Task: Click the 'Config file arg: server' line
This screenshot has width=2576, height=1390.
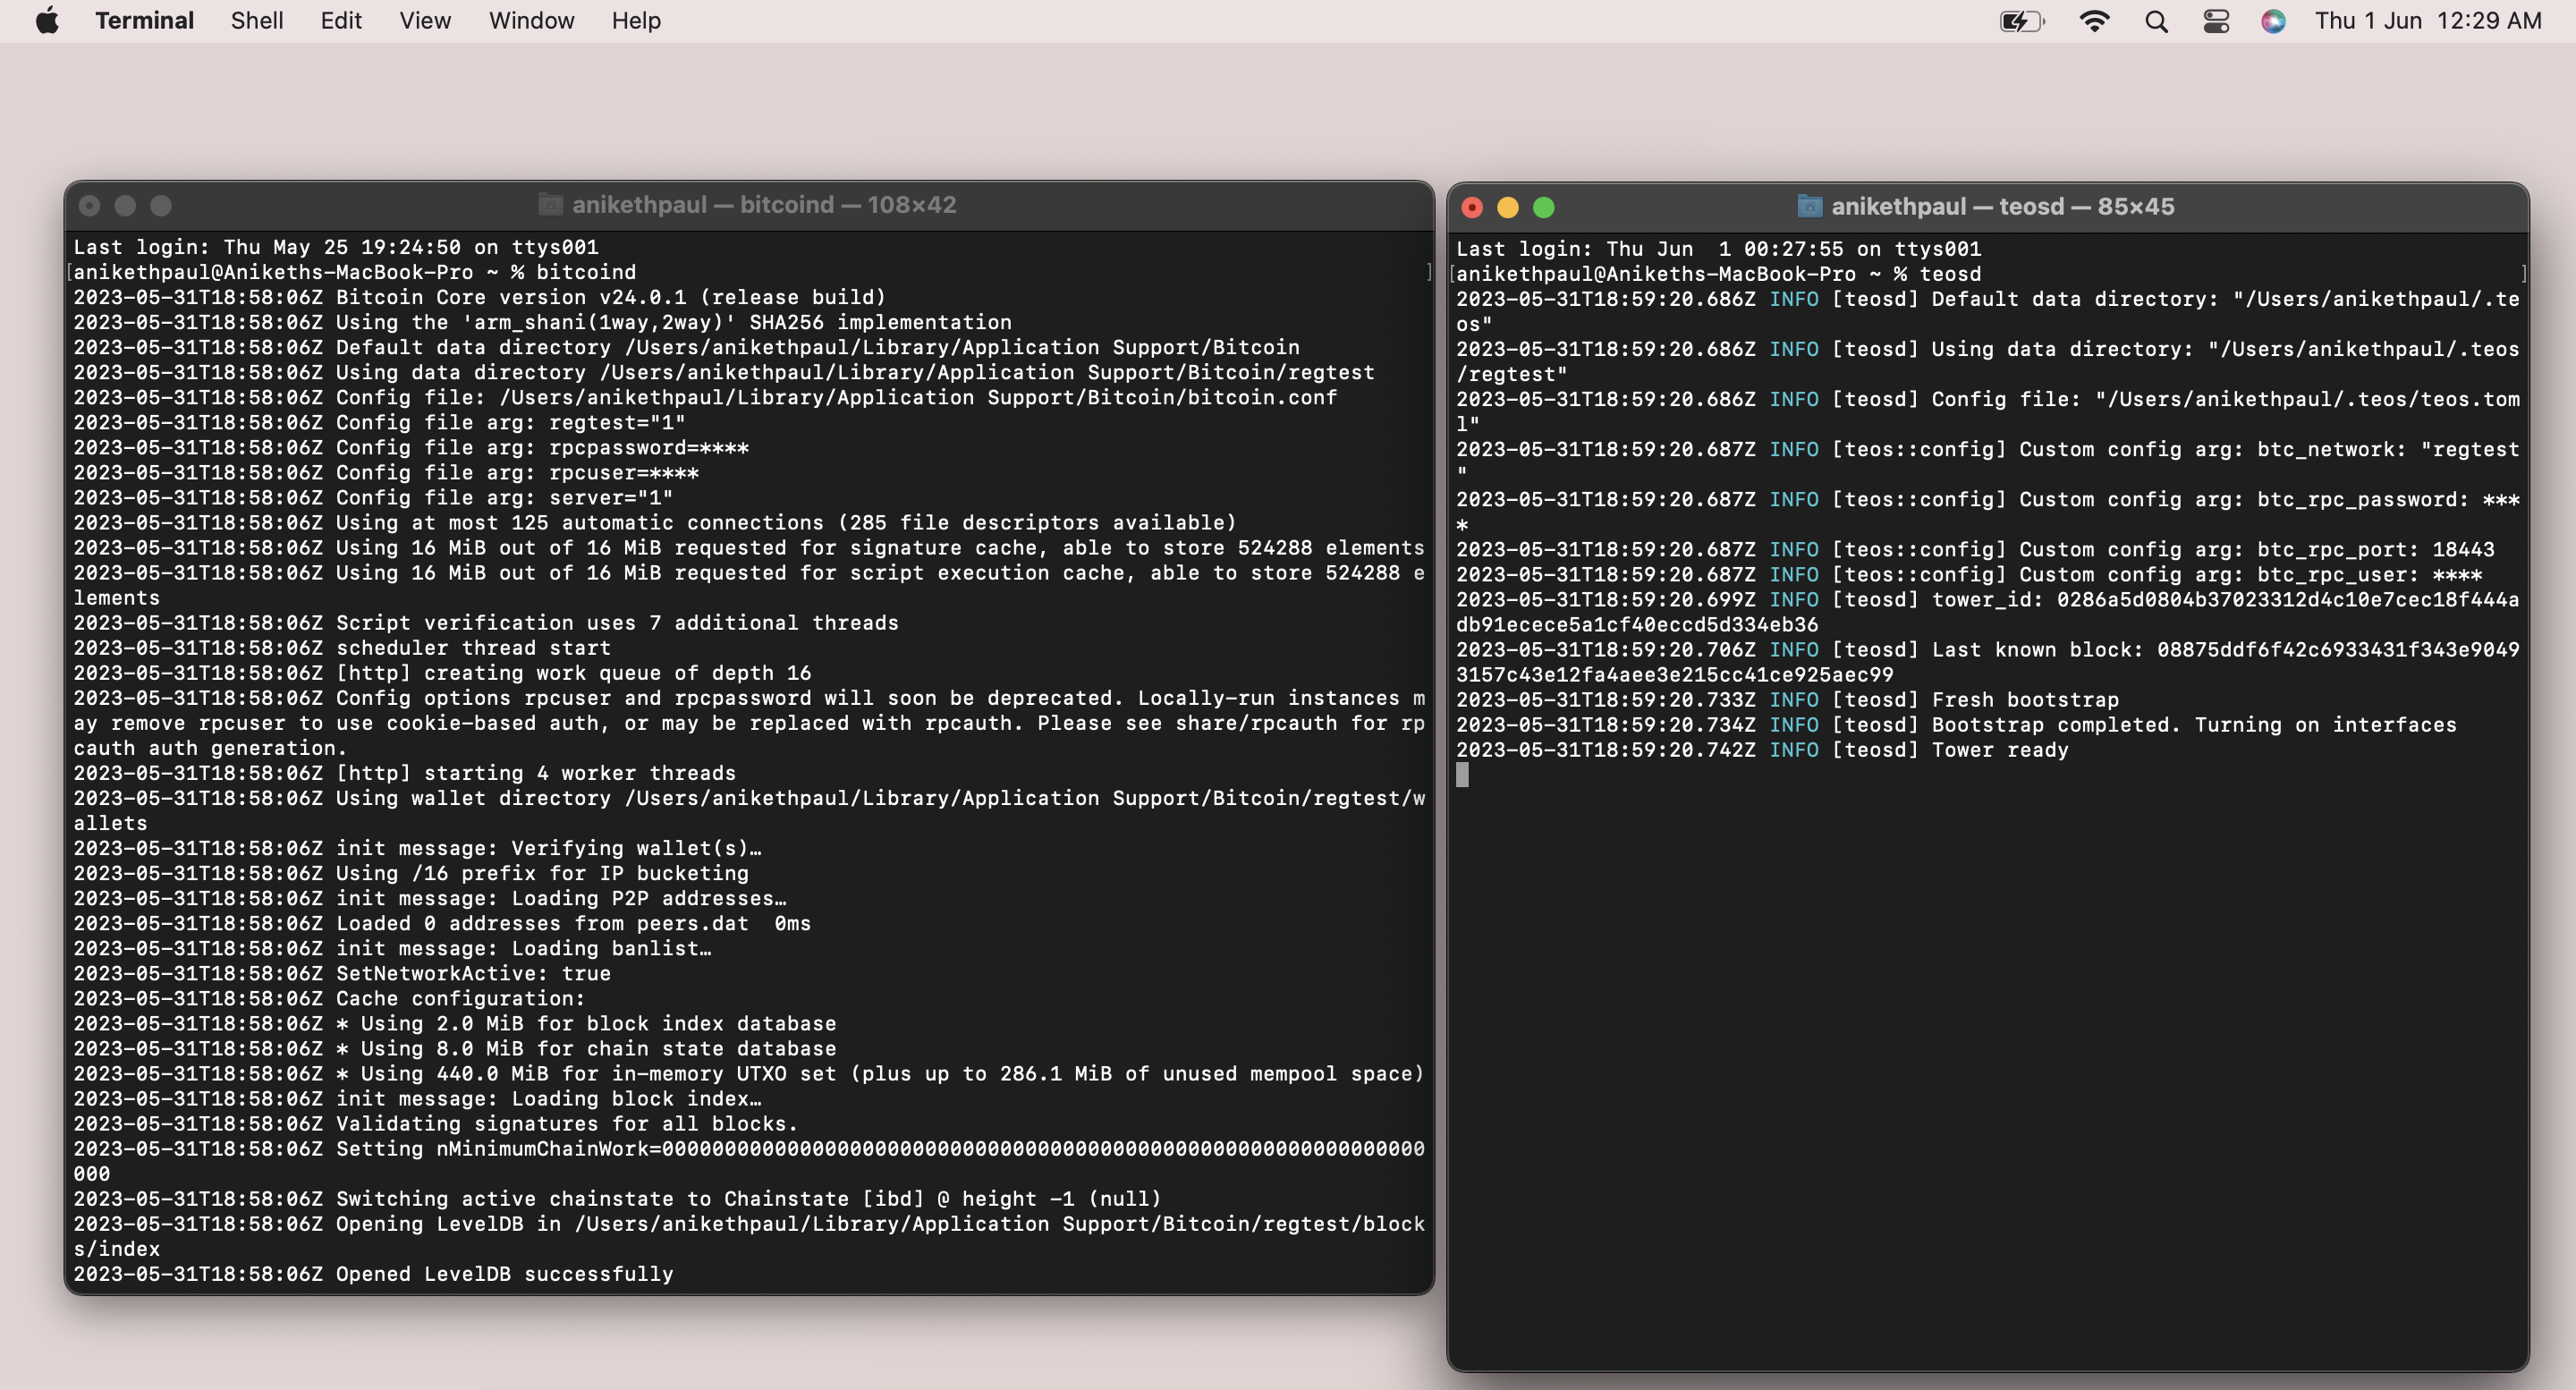Action: point(373,497)
